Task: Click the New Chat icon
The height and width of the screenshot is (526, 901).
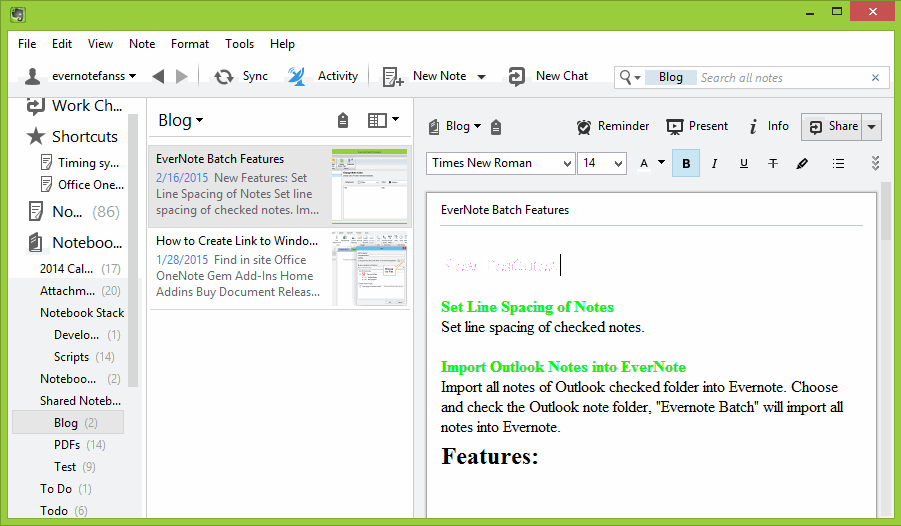Action: click(517, 76)
